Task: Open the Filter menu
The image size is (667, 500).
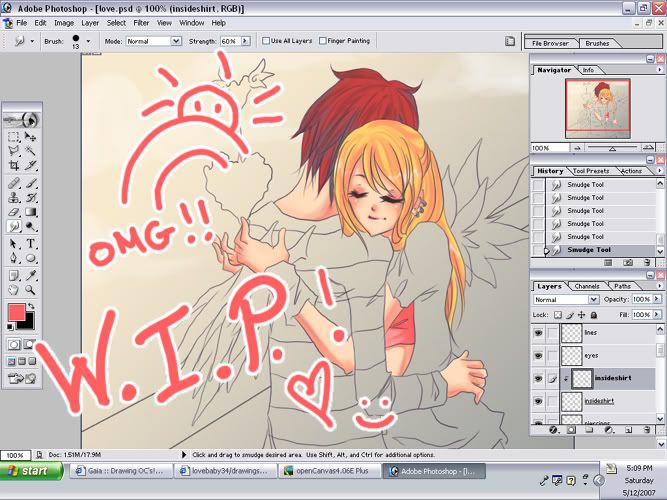Action: click(x=141, y=23)
